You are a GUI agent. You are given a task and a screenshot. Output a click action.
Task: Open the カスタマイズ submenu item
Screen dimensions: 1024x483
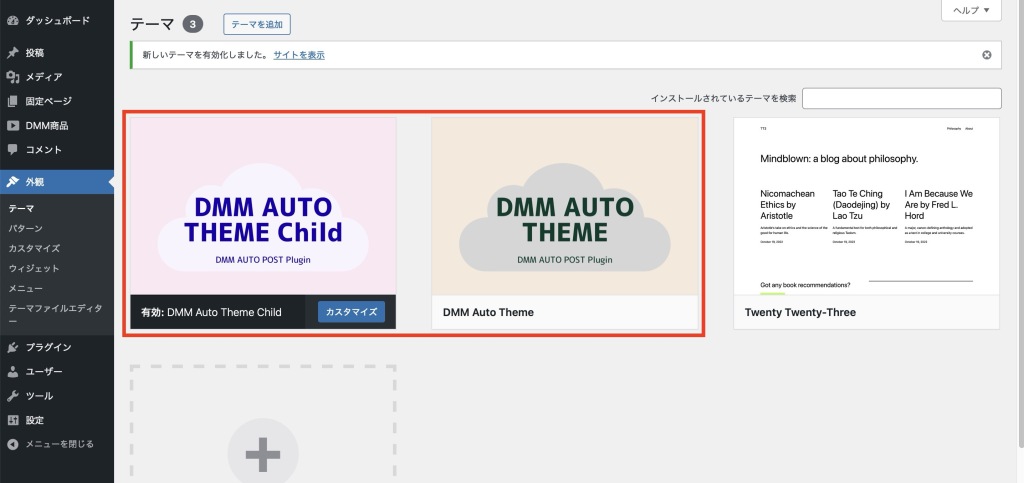click(34, 248)
